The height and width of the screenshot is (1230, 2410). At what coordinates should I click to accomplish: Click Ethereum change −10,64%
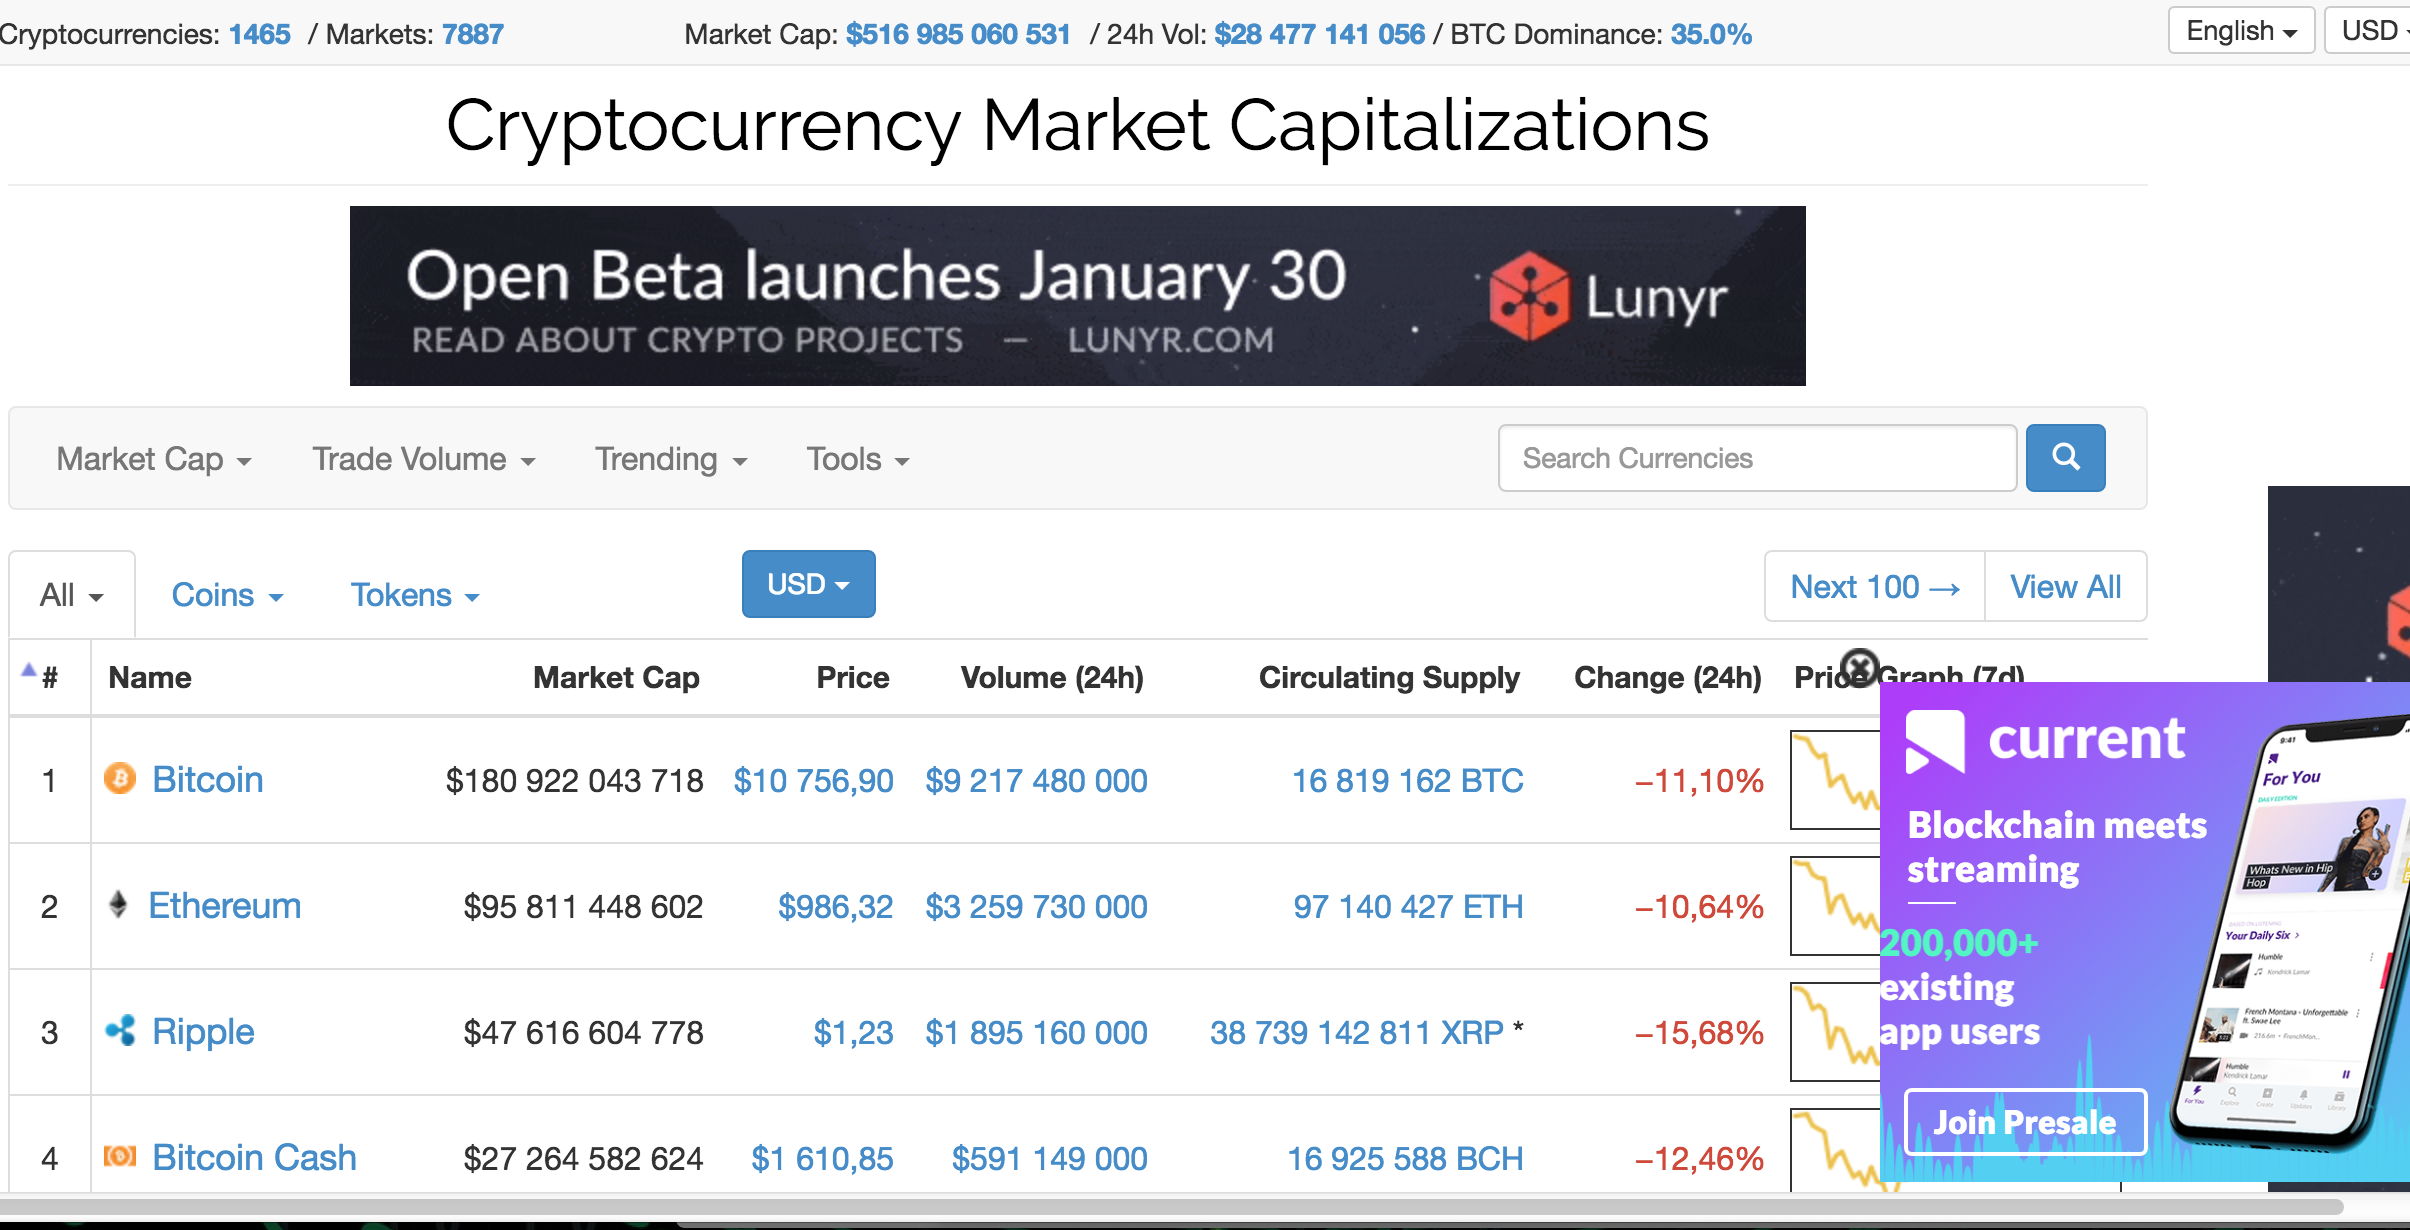point(1699,906)
